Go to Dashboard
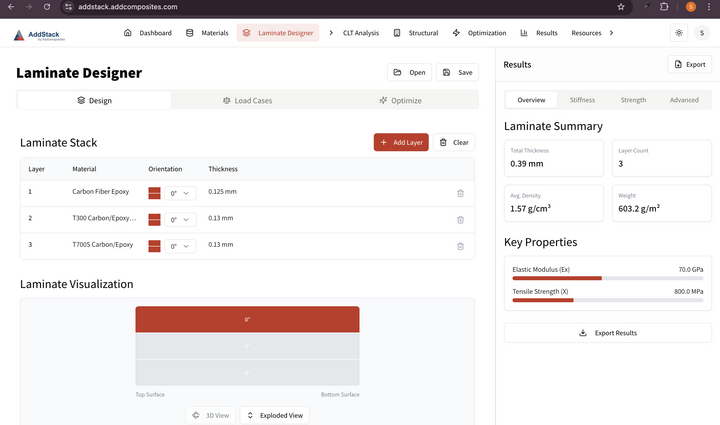Screen dimensions: 720x425 147,33
